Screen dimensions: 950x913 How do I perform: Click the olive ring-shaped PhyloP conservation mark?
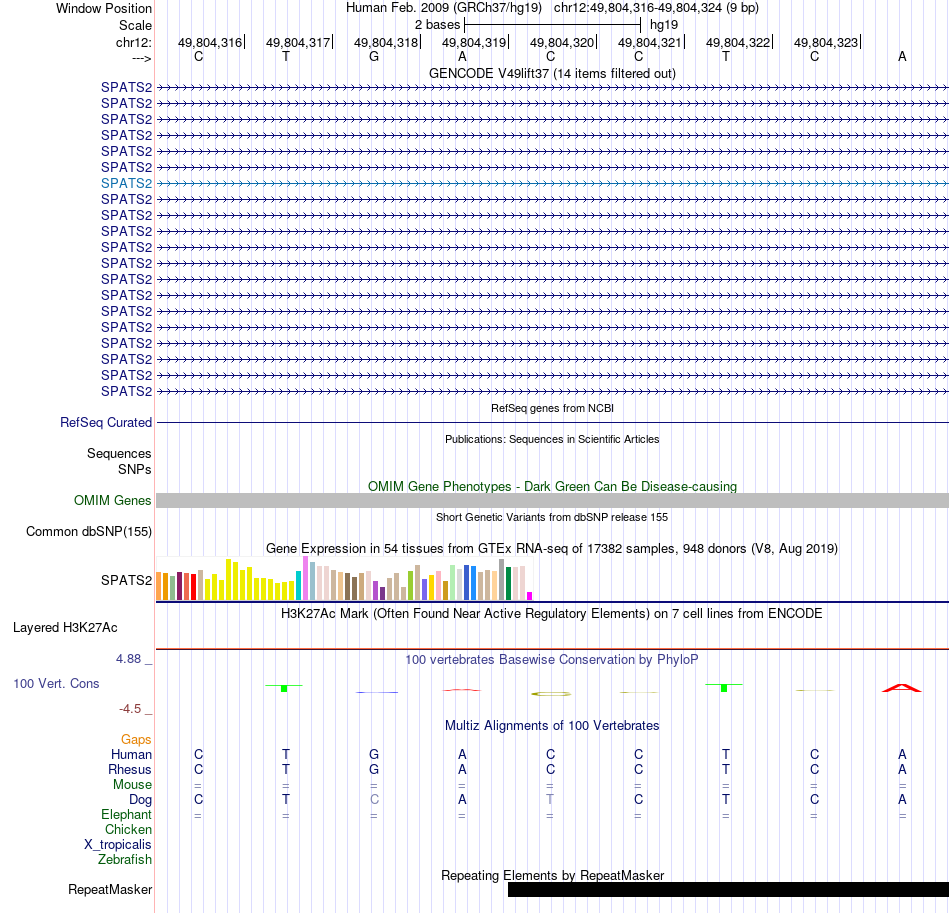coord(551,694)
